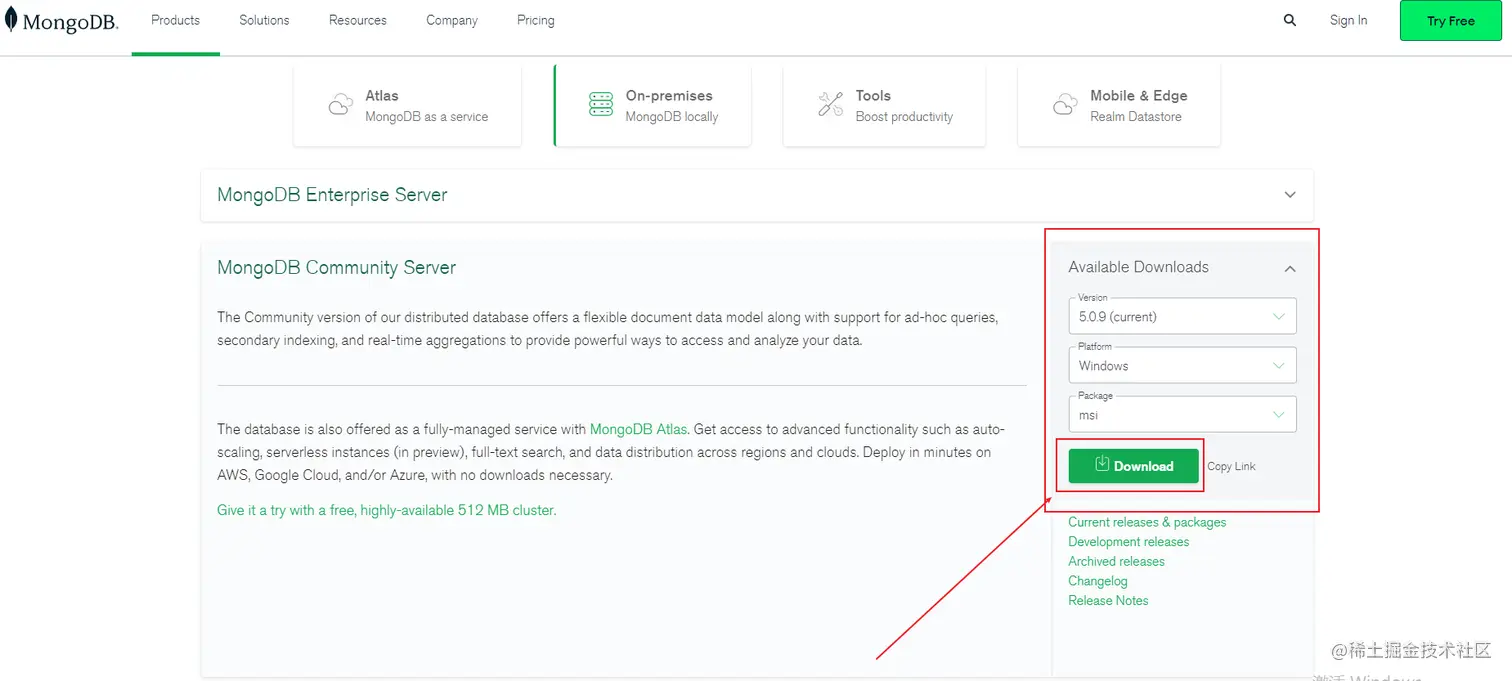Click the MongoDB Enterprise Server heading
Screen dimensions: 1512x681
coord(332,195)
